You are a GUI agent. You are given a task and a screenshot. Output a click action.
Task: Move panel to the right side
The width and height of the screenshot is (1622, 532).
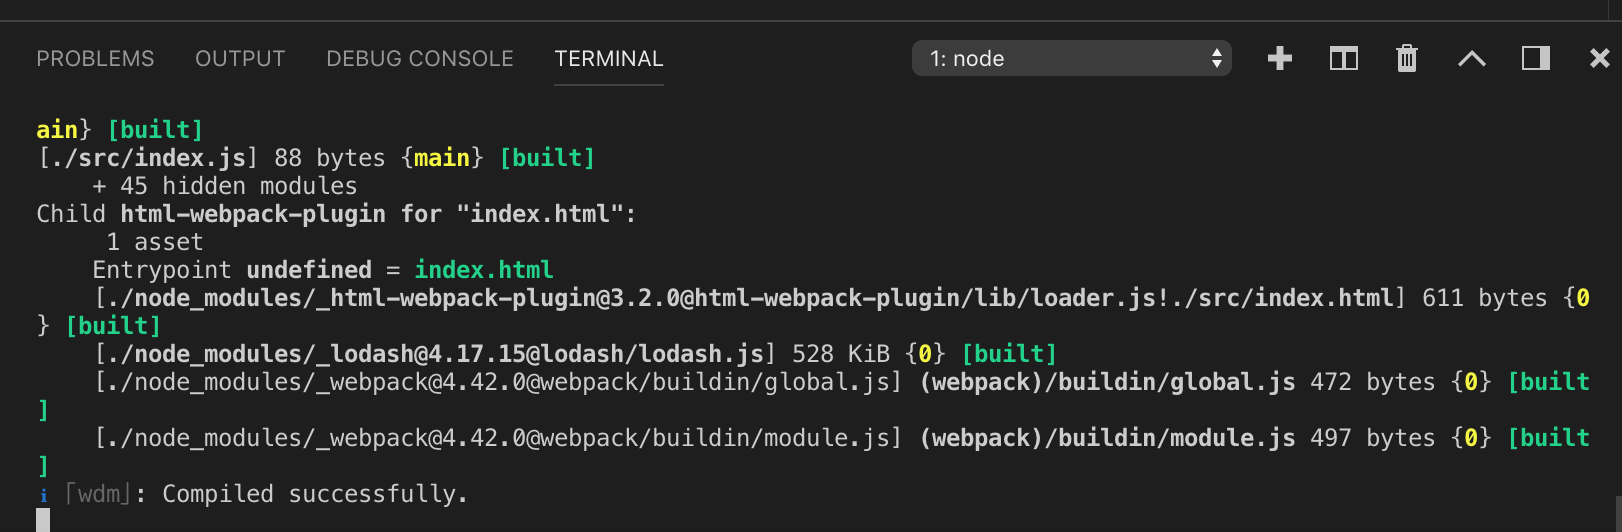(1536, 59)
